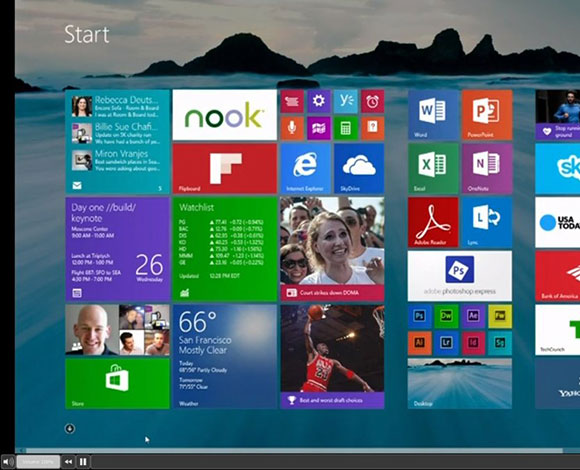Viewport: 580px width, 470px height.
Task: Open the Mail live tile
Action: pos(118,142)
